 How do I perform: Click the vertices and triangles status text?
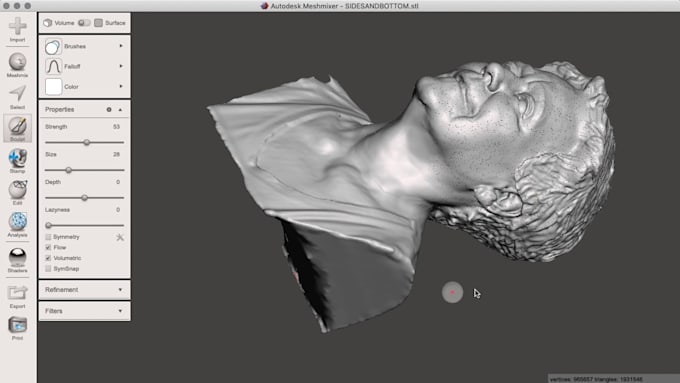596,379
